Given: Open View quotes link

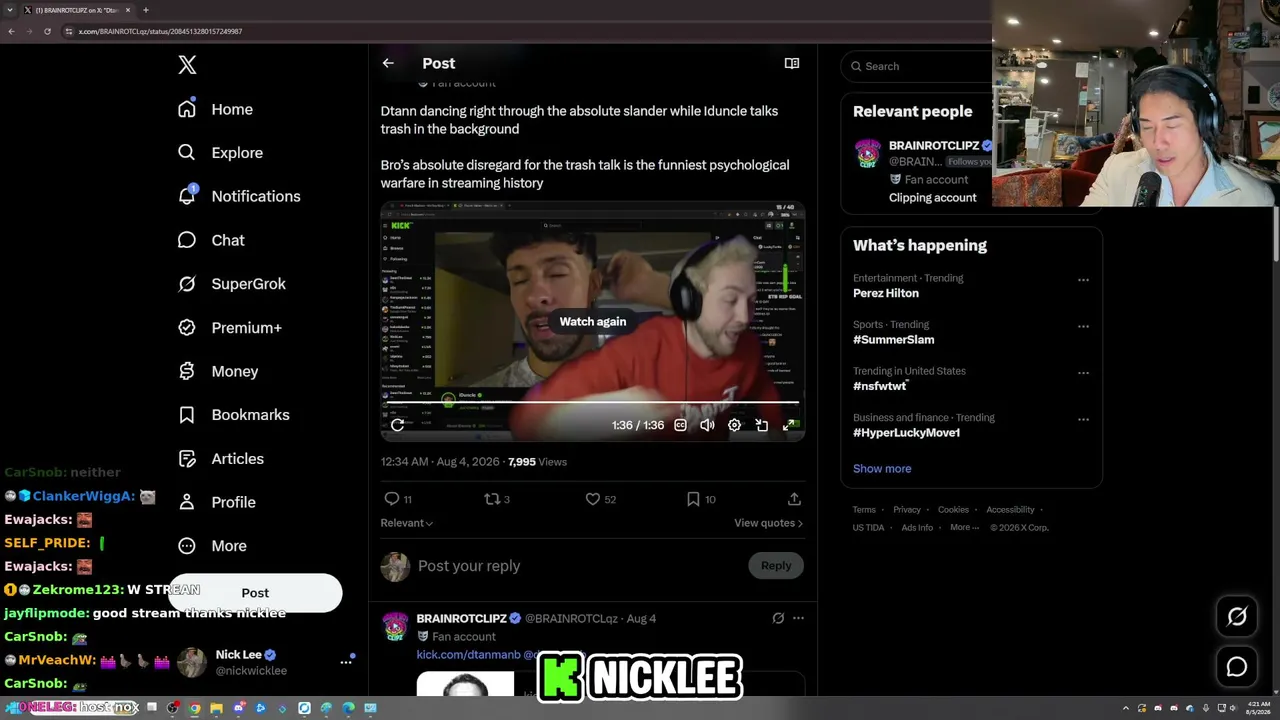Looking at the screenshot, I should coord(768,523).
